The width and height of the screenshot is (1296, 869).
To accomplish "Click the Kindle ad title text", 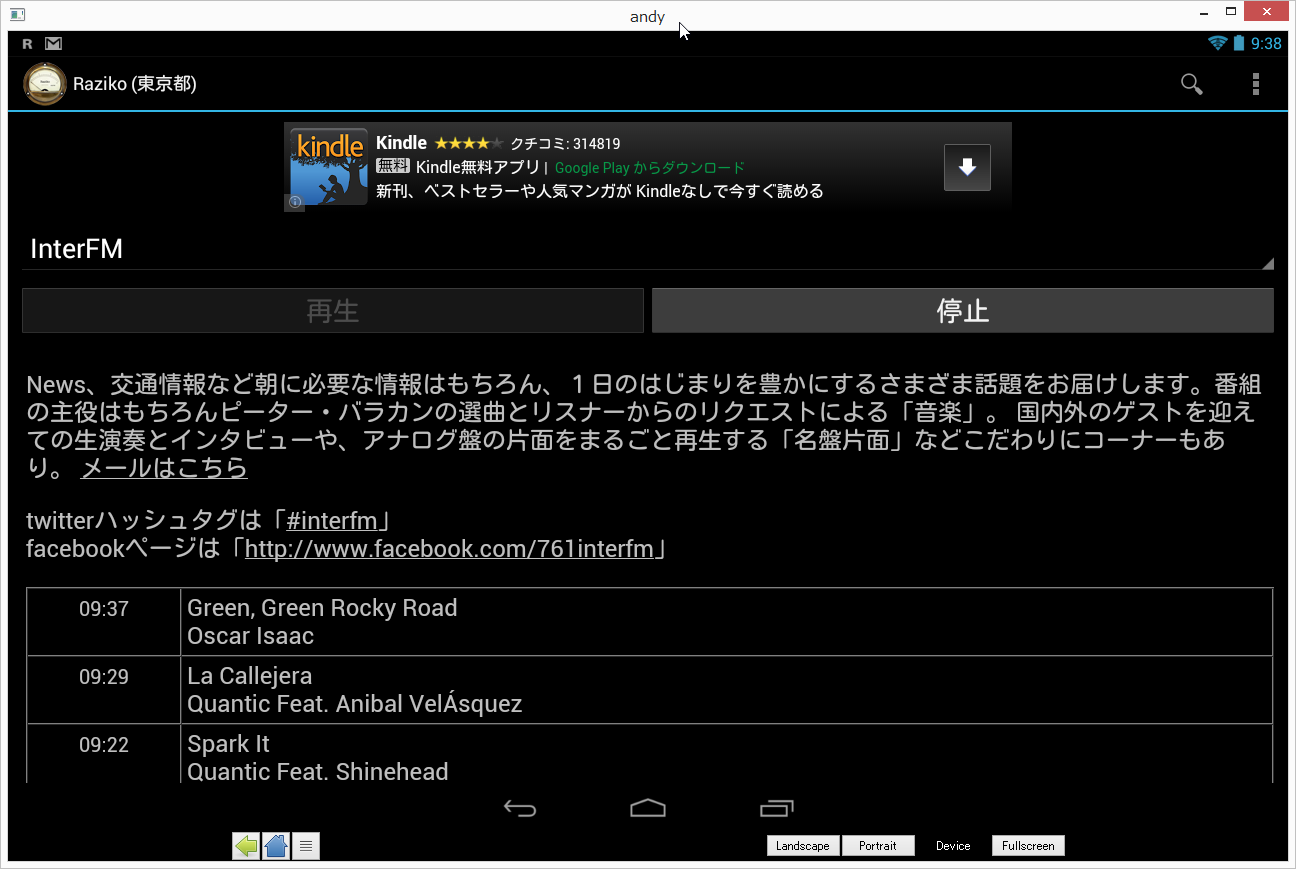I will click(401, 143).
